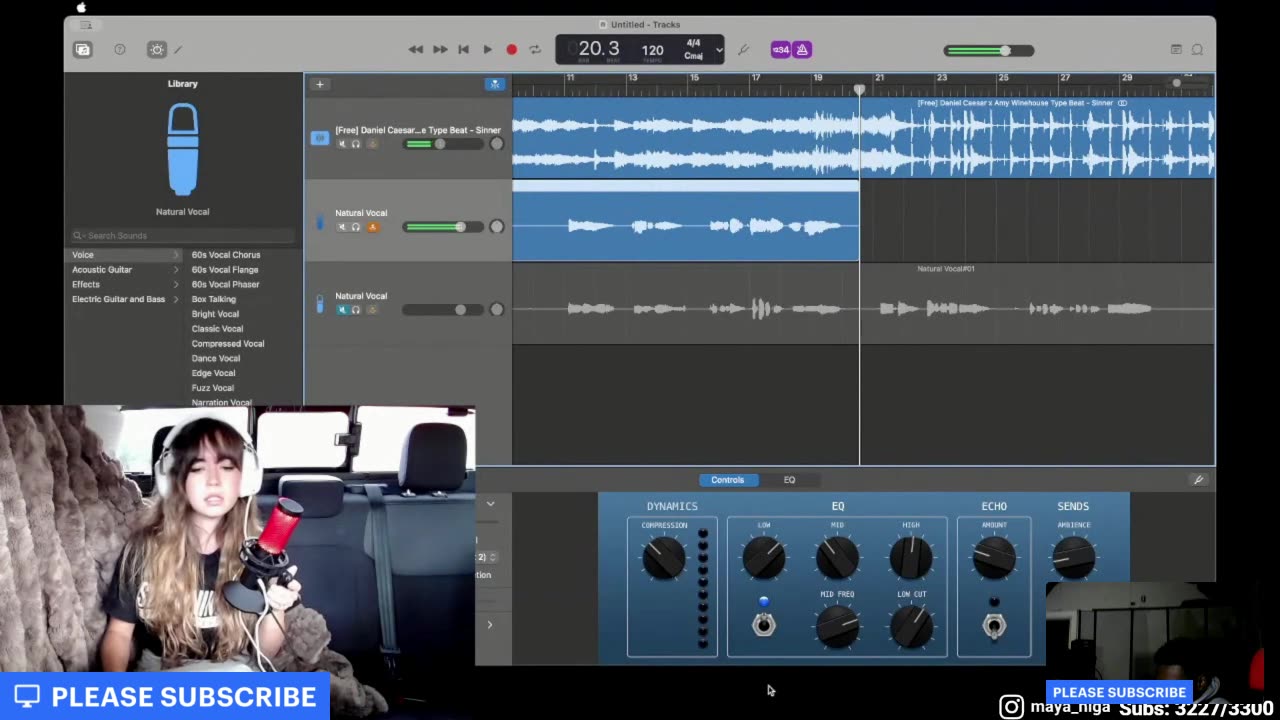Open the Notepad icon

pyautogui.click(x=1176, y=49)
